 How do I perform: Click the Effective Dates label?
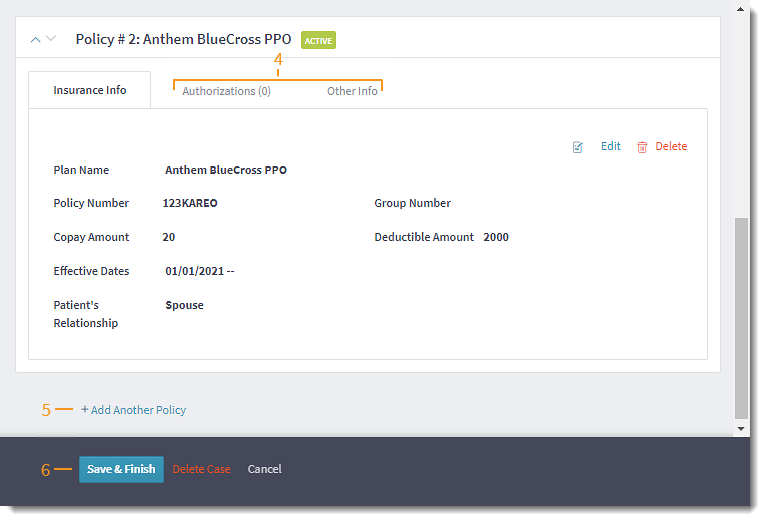91,271
